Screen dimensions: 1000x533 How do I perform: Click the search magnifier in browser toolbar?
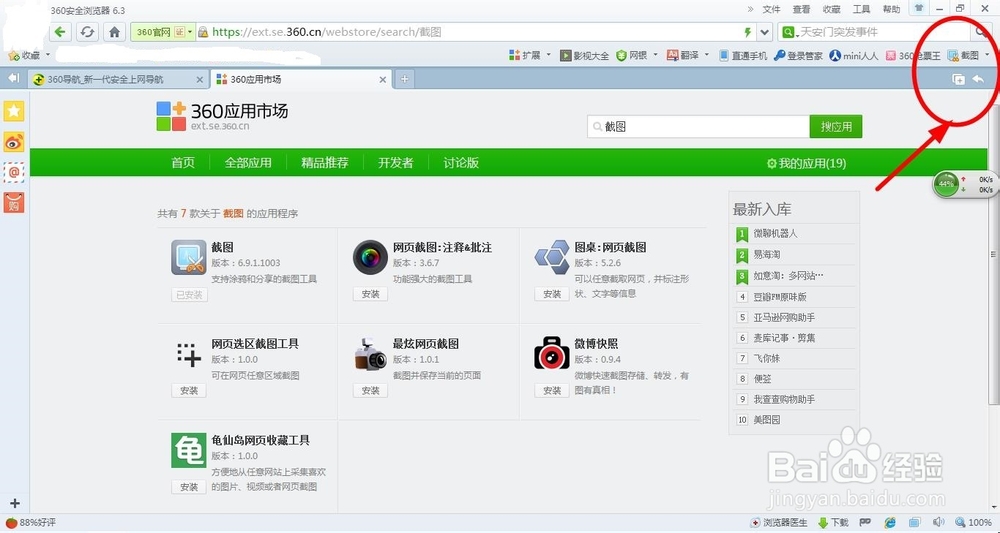(981, 32)
